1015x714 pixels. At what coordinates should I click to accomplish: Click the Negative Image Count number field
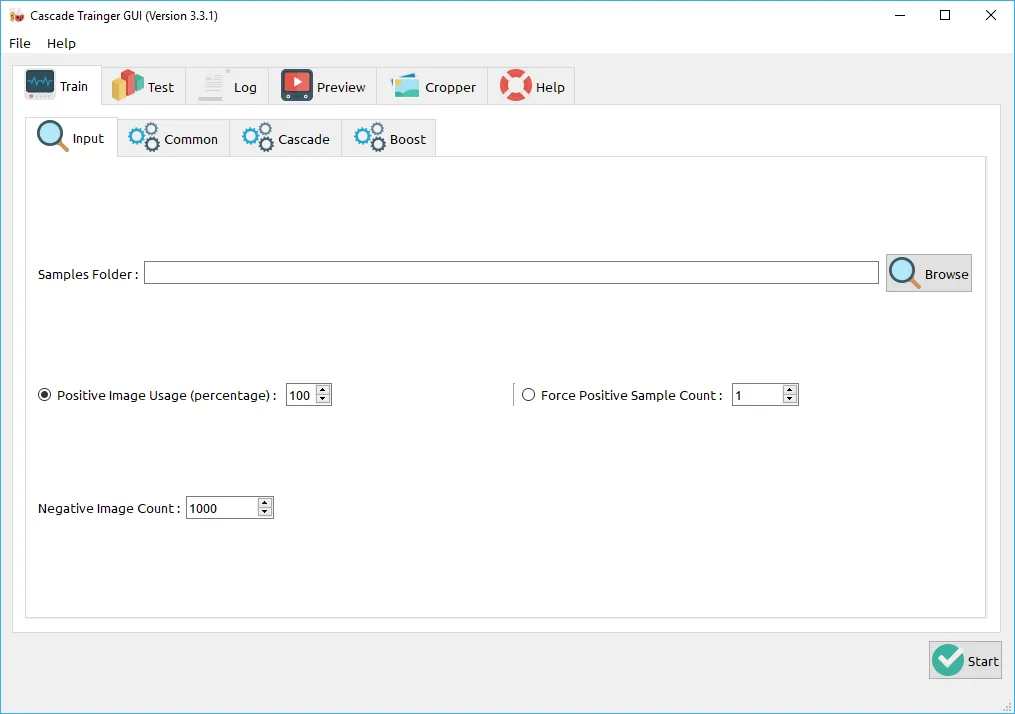[222, 508]
